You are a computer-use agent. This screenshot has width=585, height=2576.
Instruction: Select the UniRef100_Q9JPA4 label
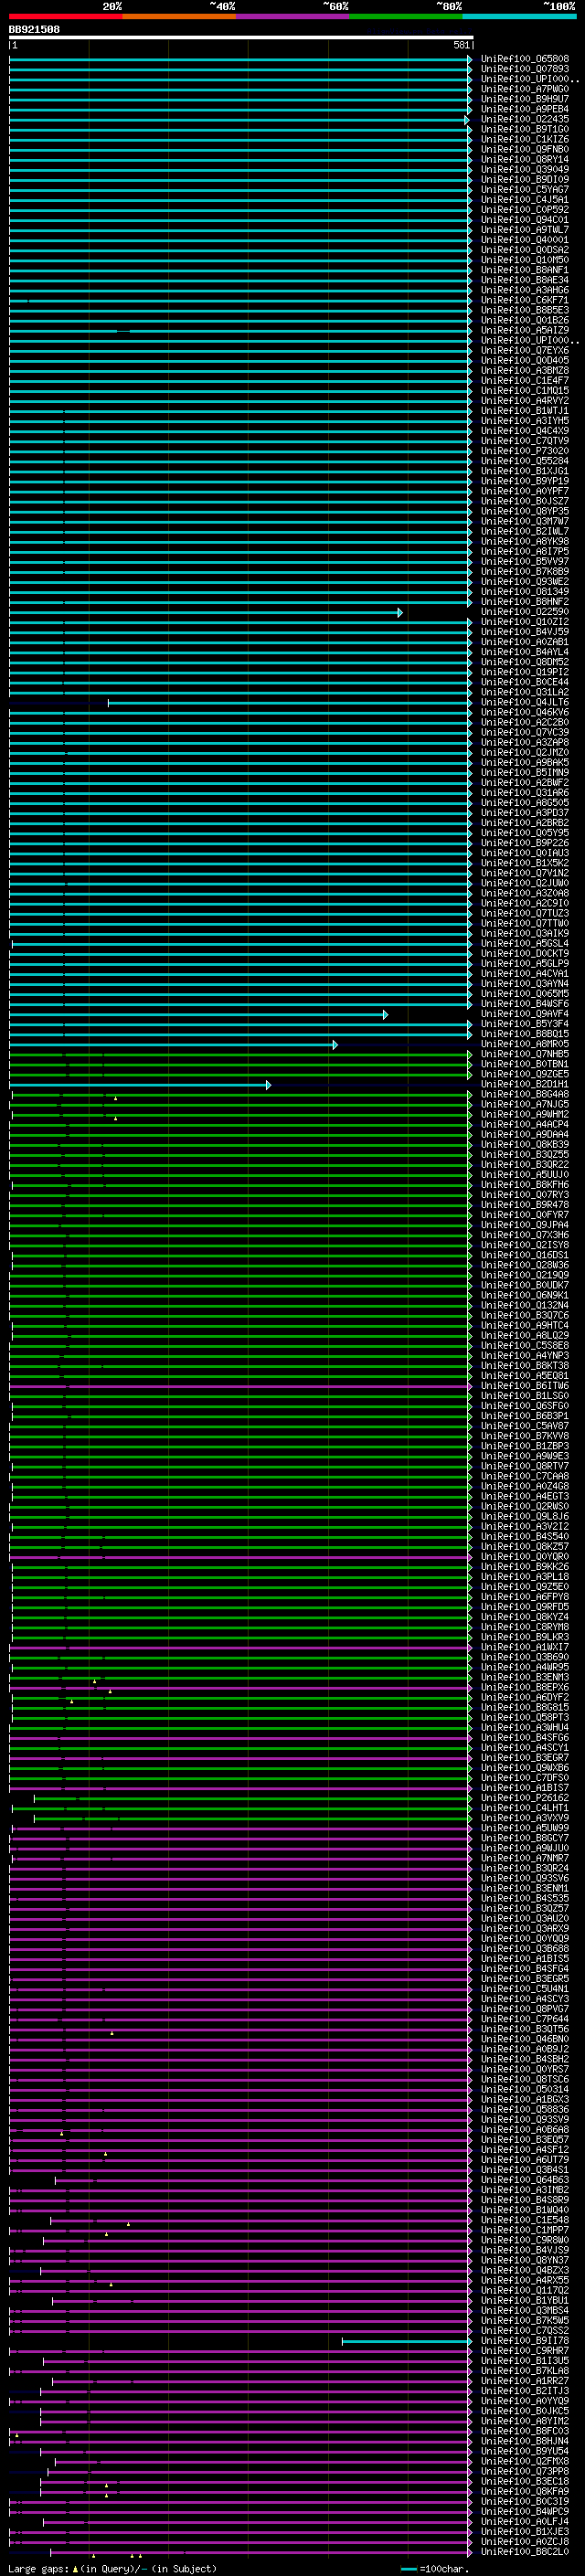tap(525, 1226)
